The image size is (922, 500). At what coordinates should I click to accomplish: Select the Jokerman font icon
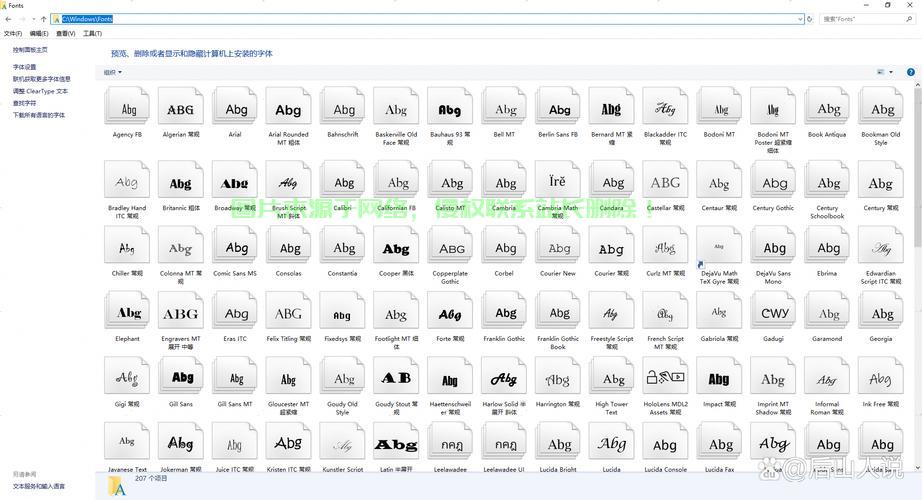coord(181,441)
